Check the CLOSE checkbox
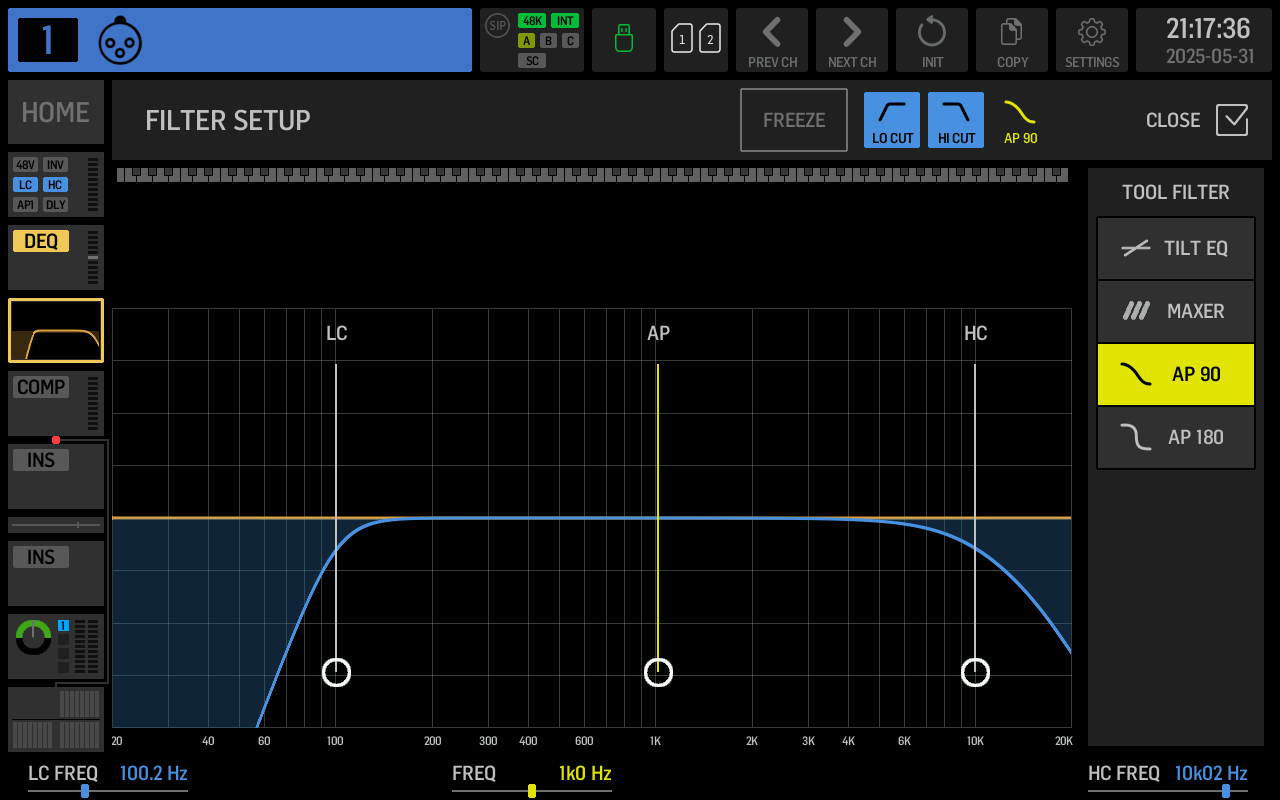 click(1232, 120)
